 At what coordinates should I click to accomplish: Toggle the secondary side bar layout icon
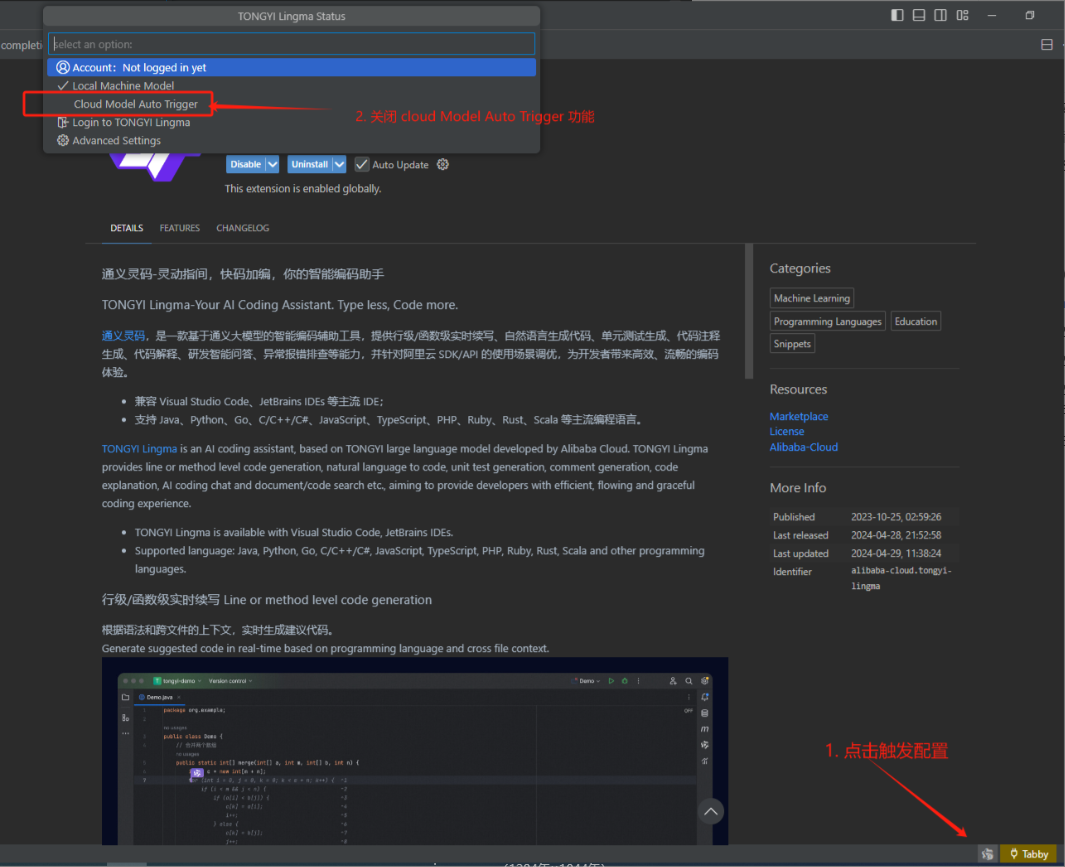pyautogui.click(x=940, y=15)
